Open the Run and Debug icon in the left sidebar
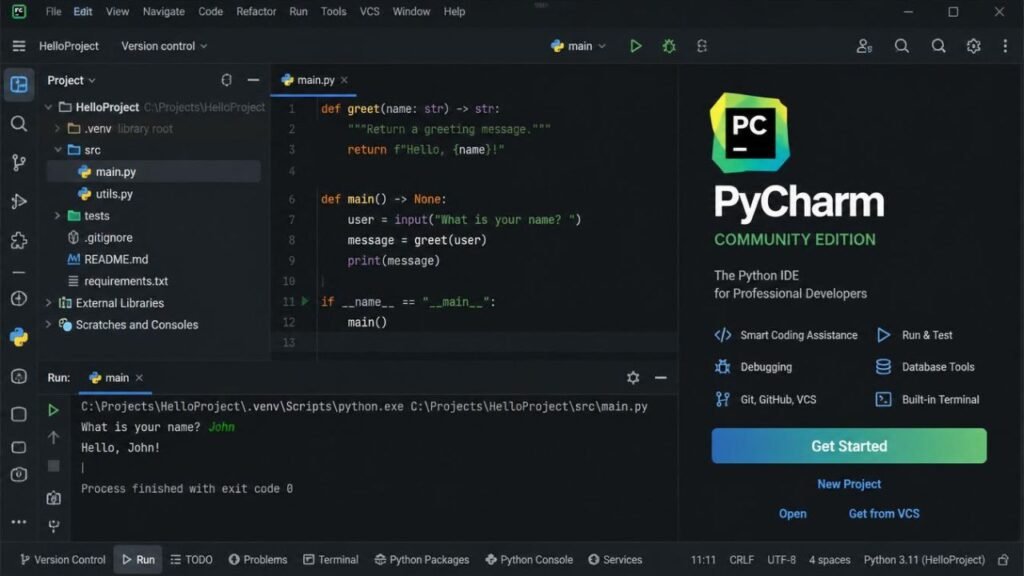This screenshot has width=1024, height=576. point(19,201)
